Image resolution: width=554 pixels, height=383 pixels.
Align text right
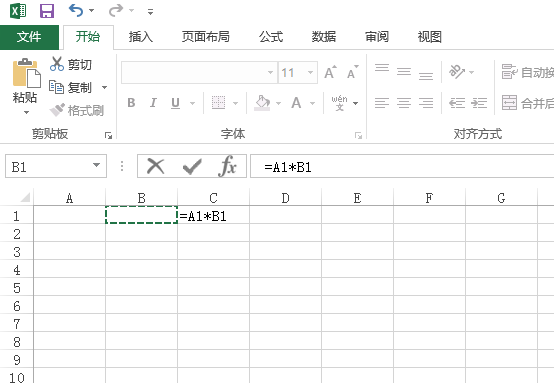pyautogui.click(x=426, y=103)
